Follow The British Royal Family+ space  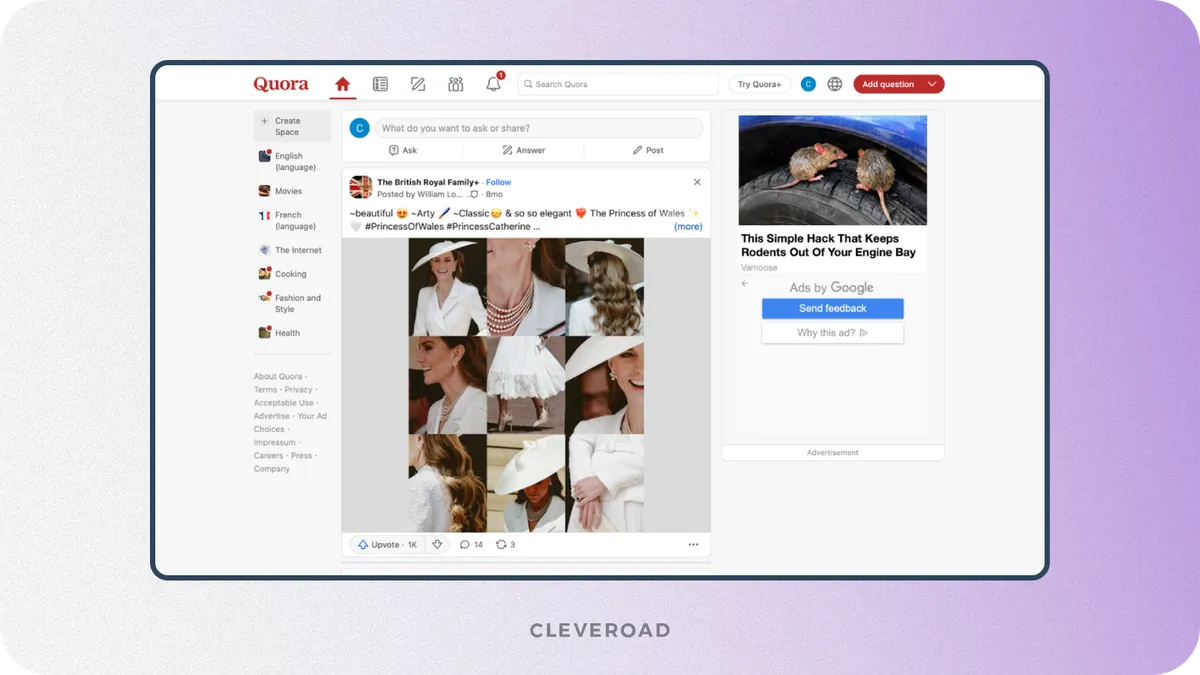[x=498, y=182]
